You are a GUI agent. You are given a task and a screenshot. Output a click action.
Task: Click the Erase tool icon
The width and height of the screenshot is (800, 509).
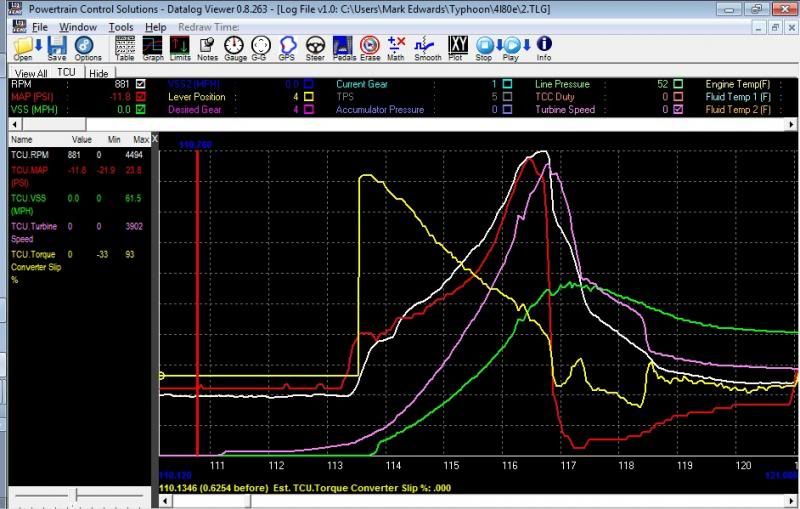click(x=370, y=48)
